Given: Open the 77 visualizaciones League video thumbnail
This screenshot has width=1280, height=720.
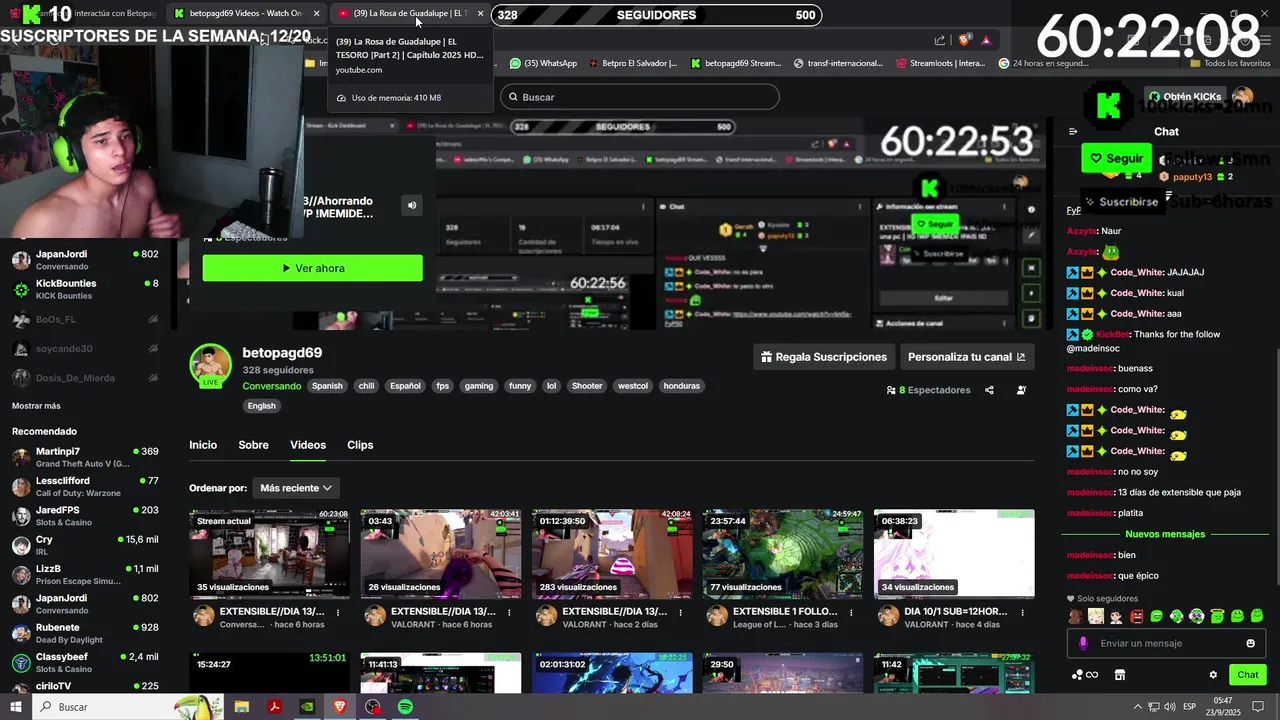Looking at the screenshot, I should click(x=783, y=554).
